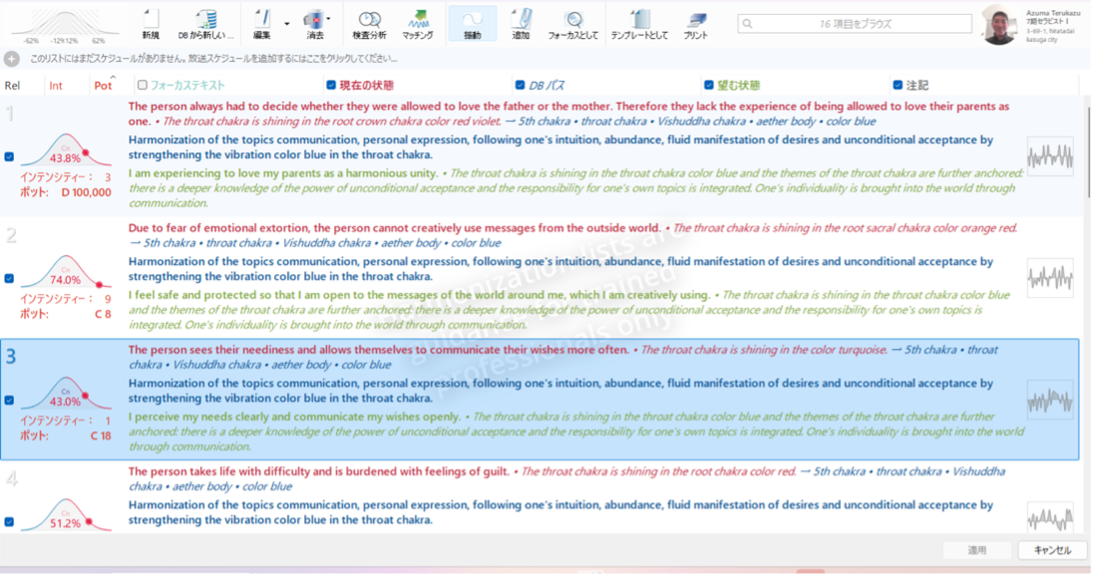
Task: Enable the フォーカステキスト checkbox
Action: pos(143,86)
